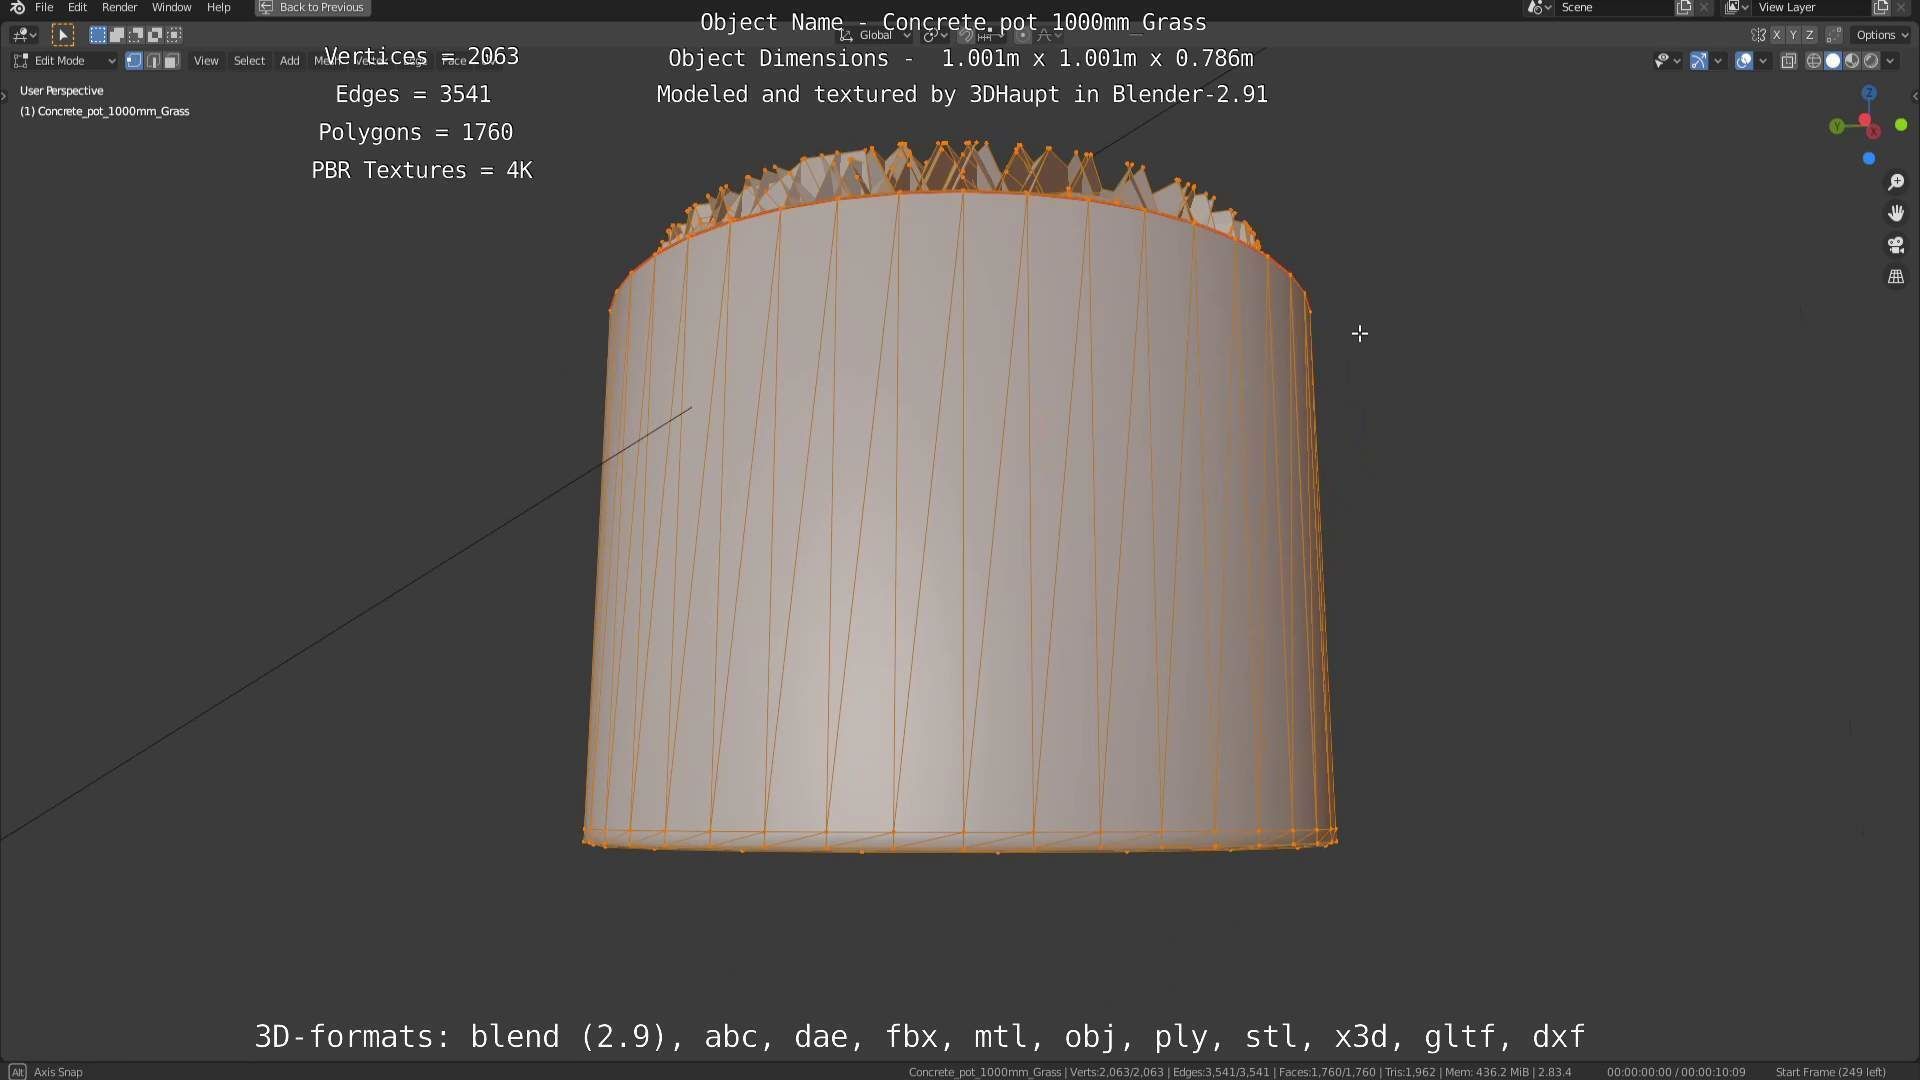Toggle Z axis mirror
The image size is (1920, 1080).
click(1809, 35)
